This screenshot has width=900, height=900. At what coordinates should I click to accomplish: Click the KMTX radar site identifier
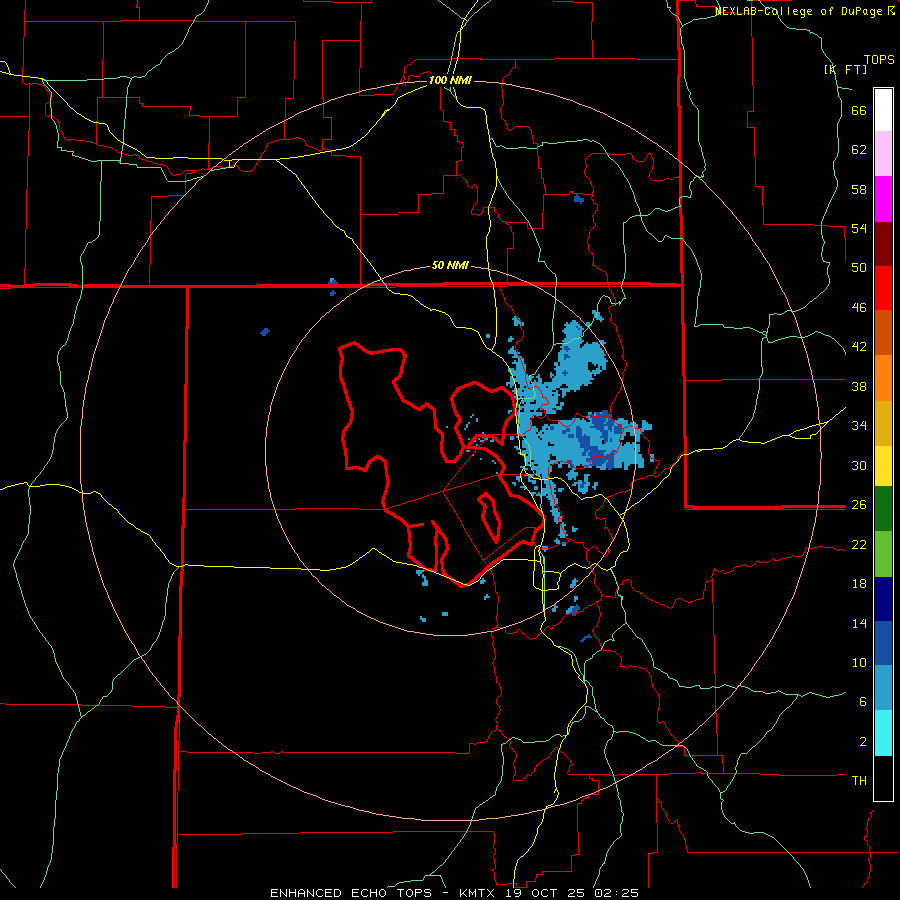pos(477,893)
